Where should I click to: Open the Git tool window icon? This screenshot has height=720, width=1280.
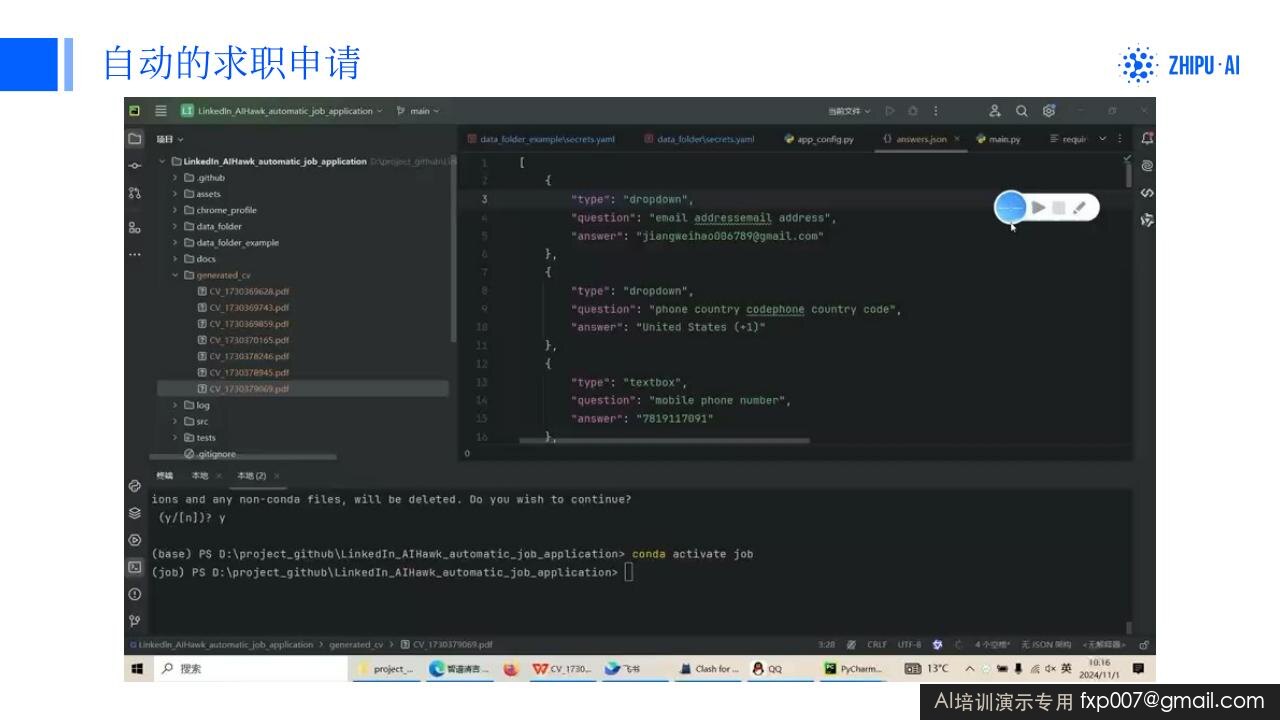point(135,621)
